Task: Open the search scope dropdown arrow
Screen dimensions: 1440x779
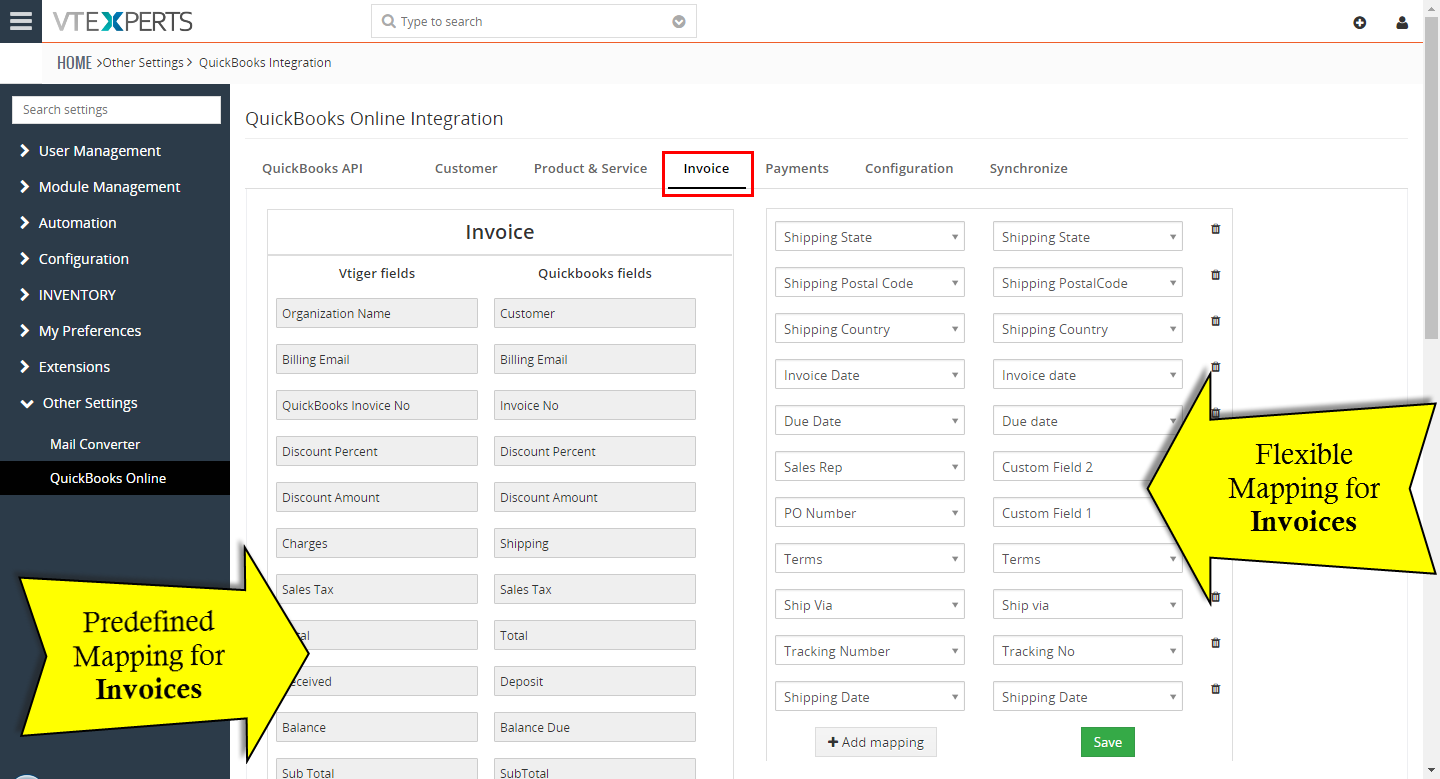Action: tap(679, 21)
